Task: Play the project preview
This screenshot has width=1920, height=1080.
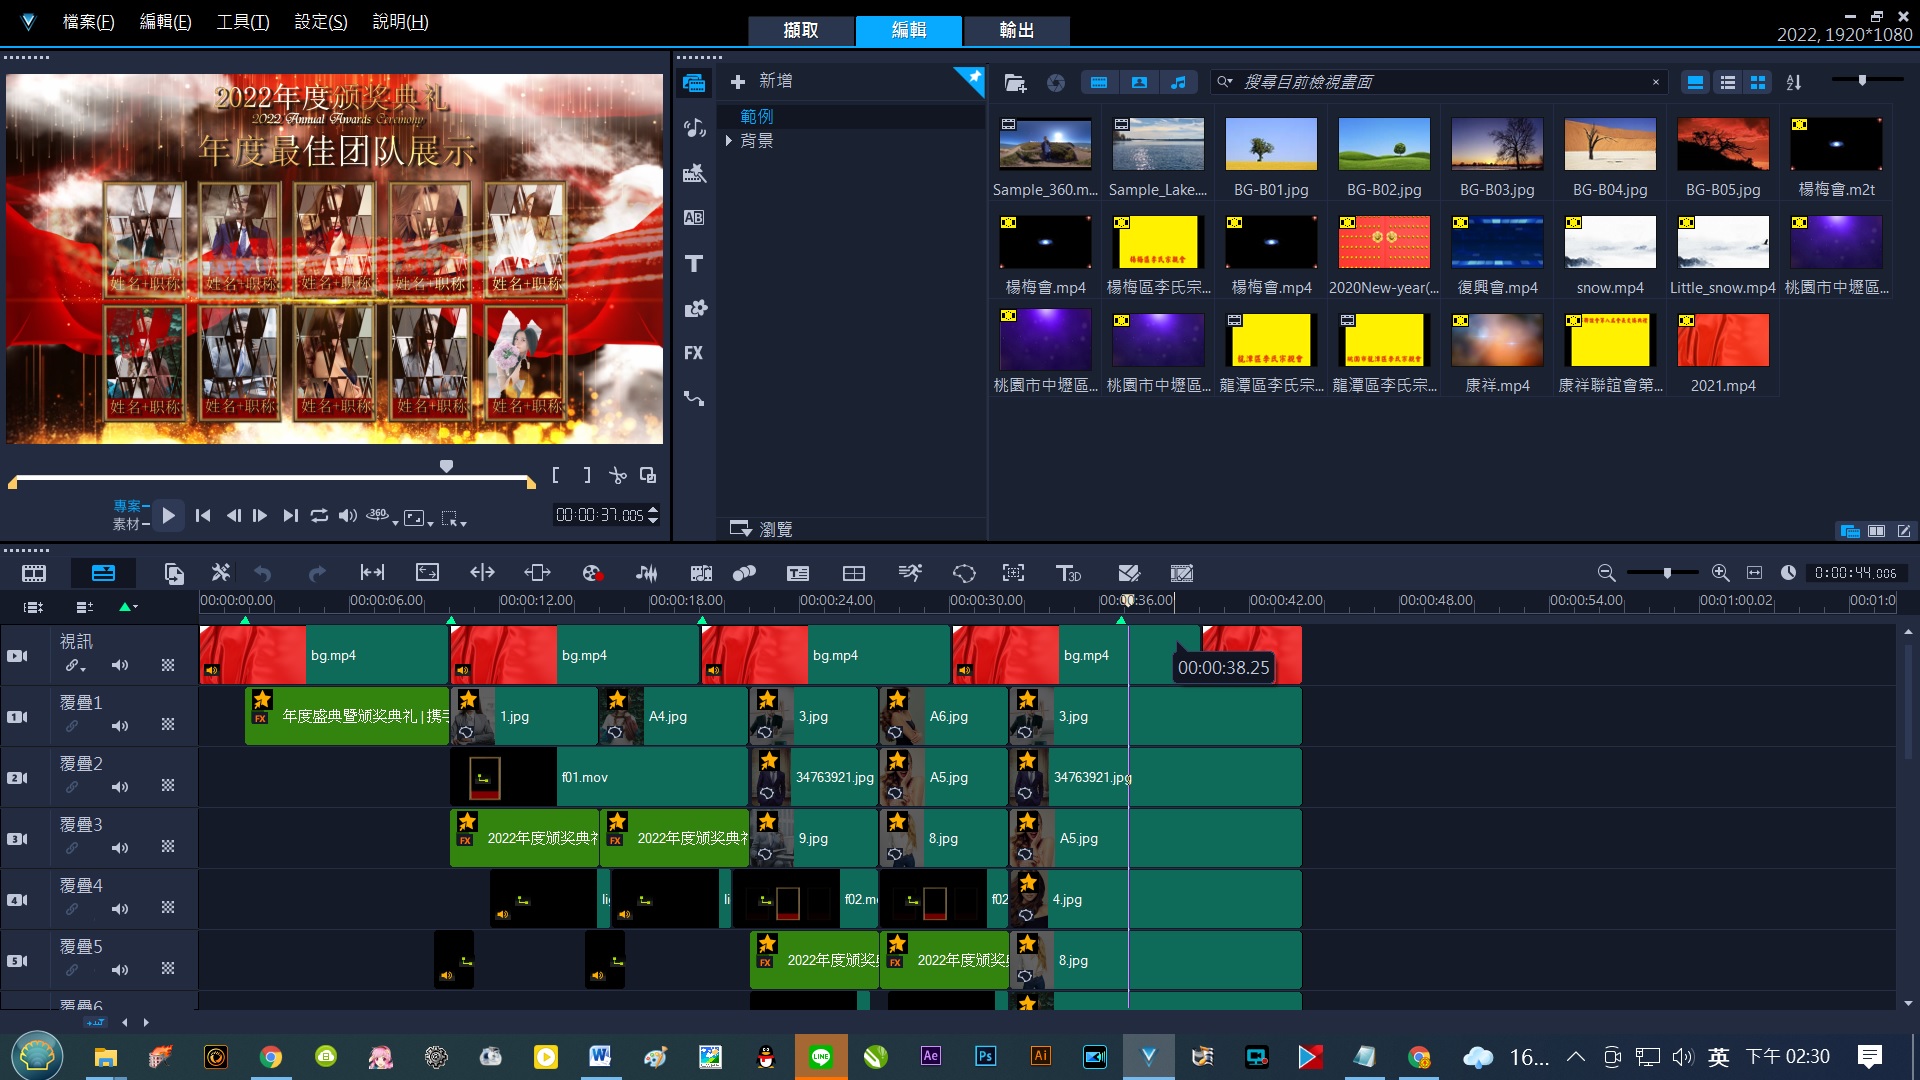Action: pos(169,516)
